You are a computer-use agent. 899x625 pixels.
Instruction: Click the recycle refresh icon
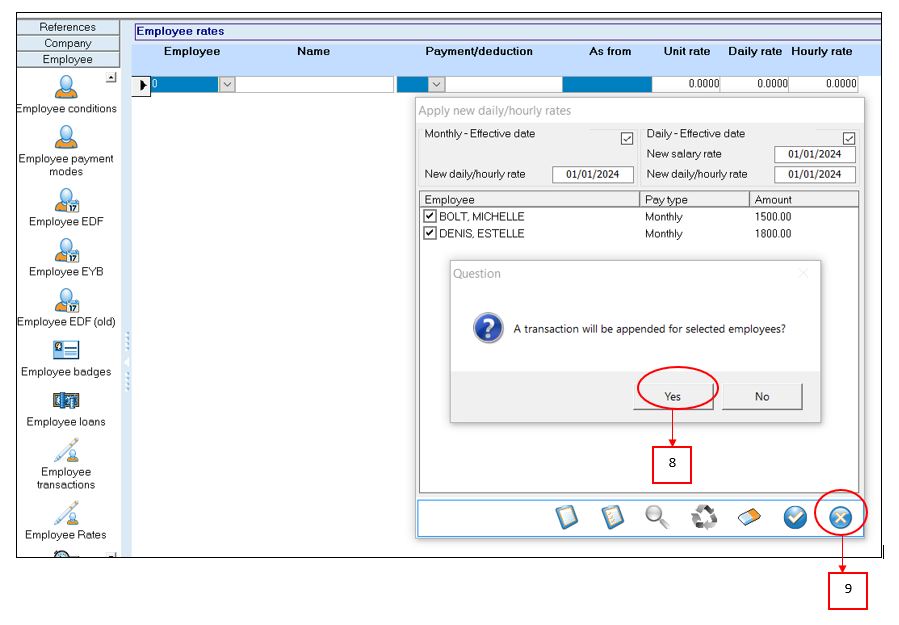click(704, 517)
